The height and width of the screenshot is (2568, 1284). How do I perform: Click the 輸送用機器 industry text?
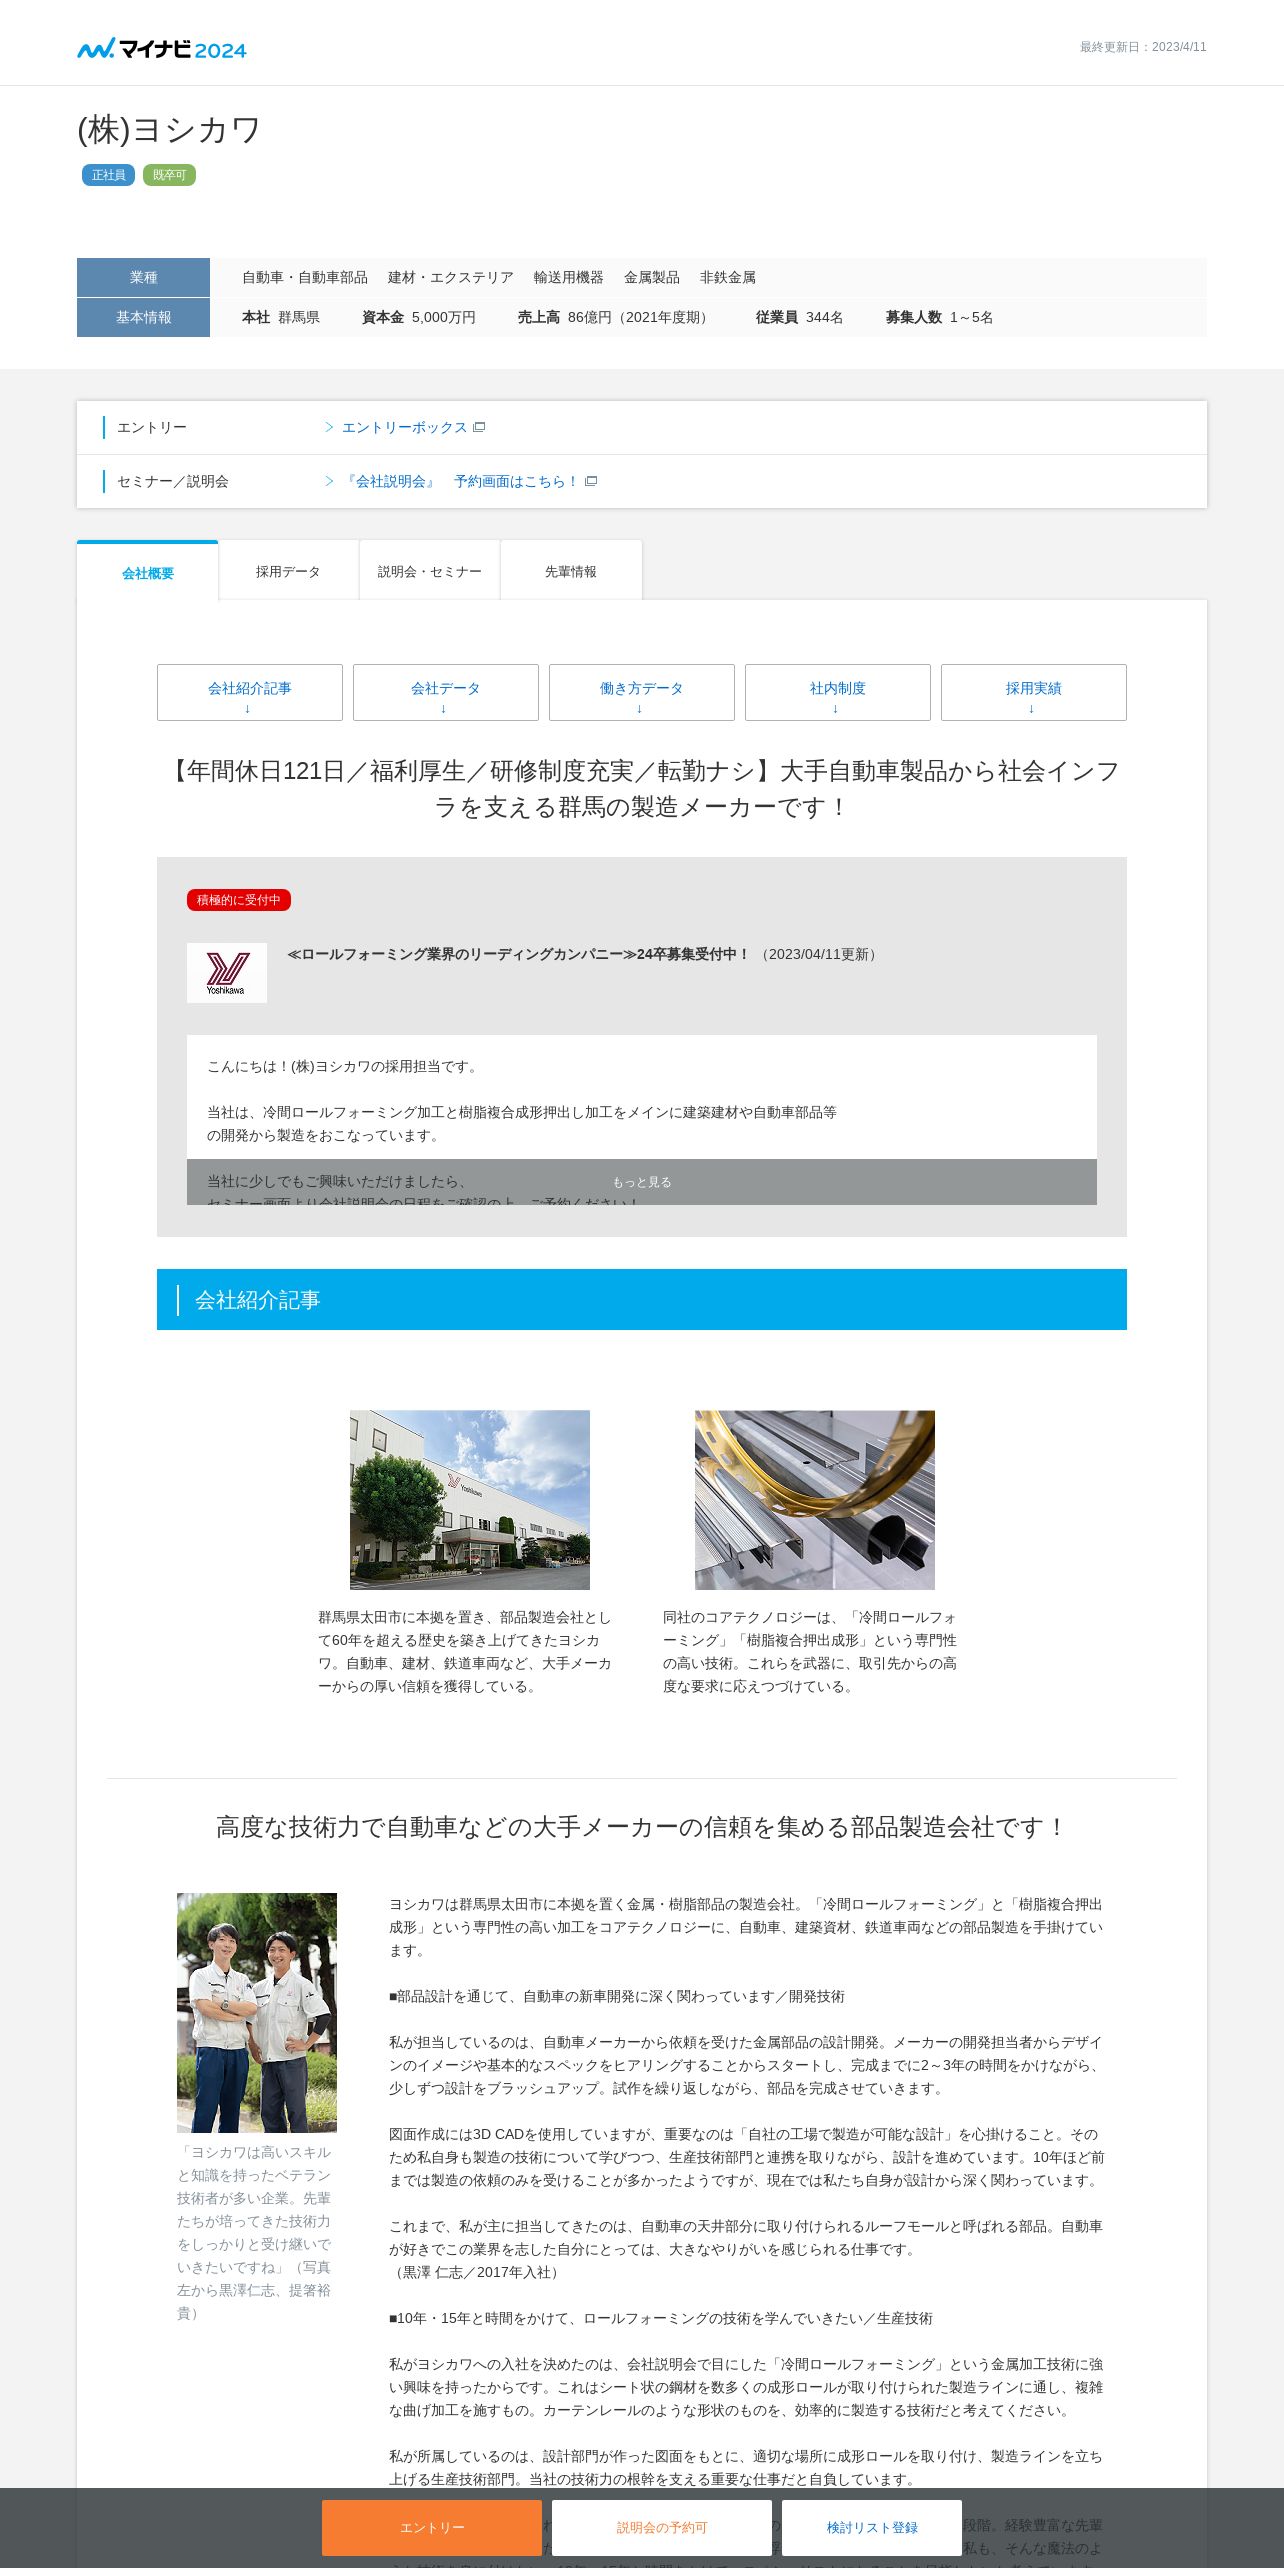coord(569,277)
